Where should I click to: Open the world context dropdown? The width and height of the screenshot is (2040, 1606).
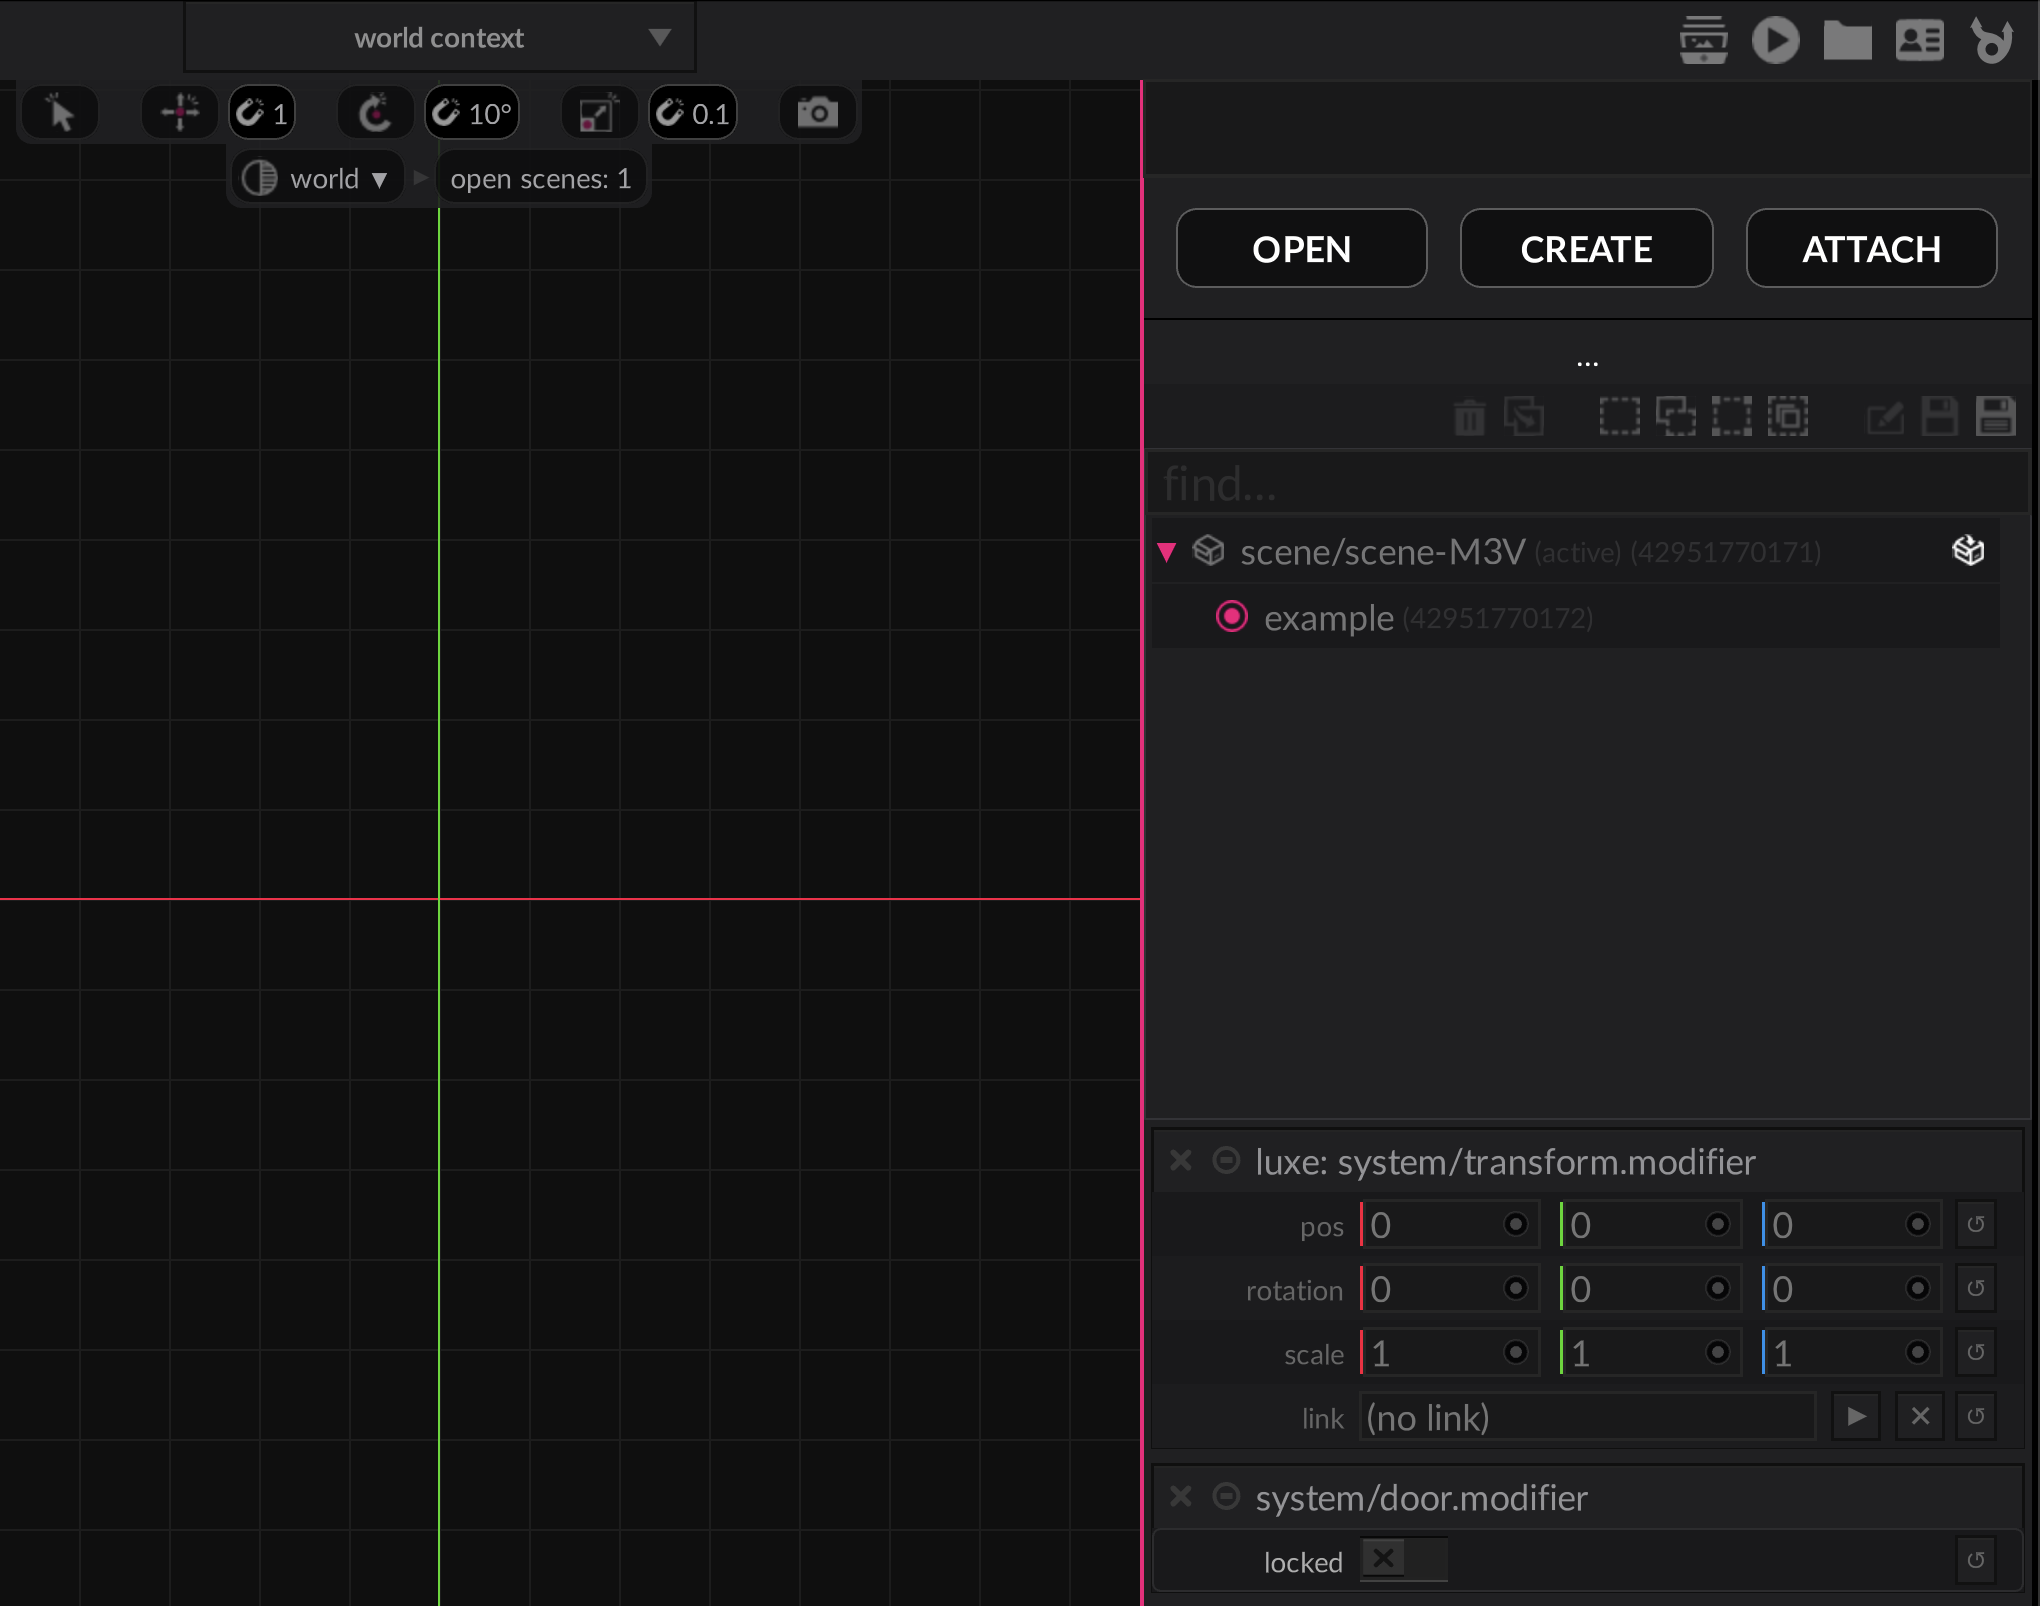coord(440,38)
